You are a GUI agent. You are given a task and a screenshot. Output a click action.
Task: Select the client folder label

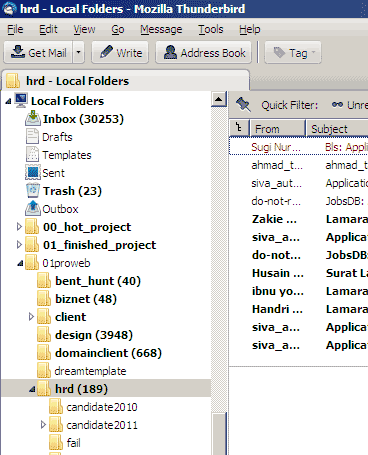click(x=71, y=317)
